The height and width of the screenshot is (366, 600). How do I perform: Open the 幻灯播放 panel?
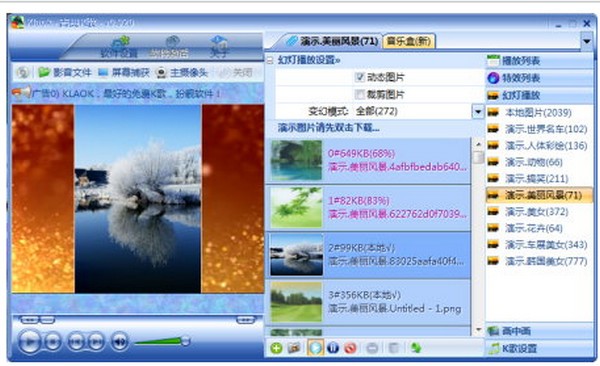540,95
